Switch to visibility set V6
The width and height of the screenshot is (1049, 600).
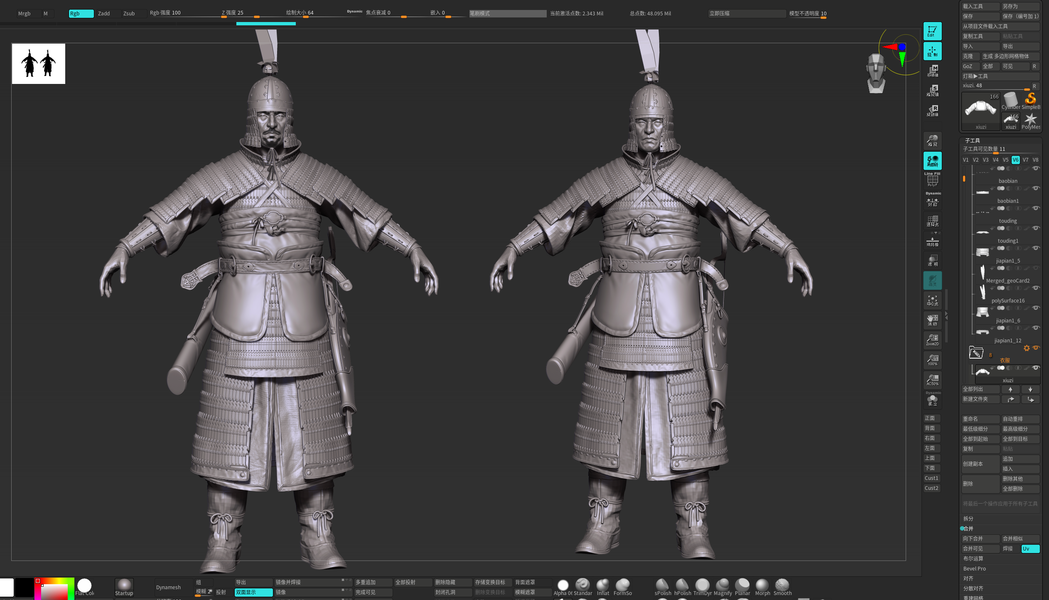[1016, 160]
